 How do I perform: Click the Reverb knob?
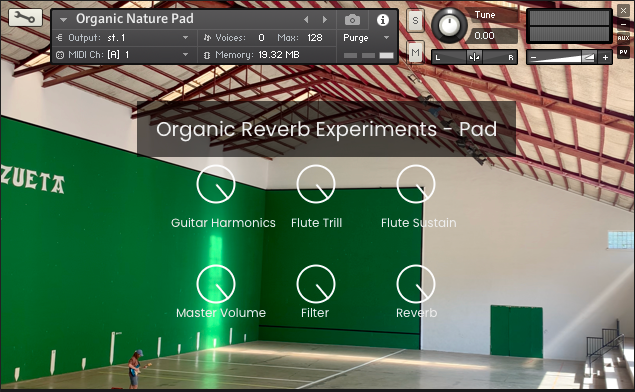416,284
